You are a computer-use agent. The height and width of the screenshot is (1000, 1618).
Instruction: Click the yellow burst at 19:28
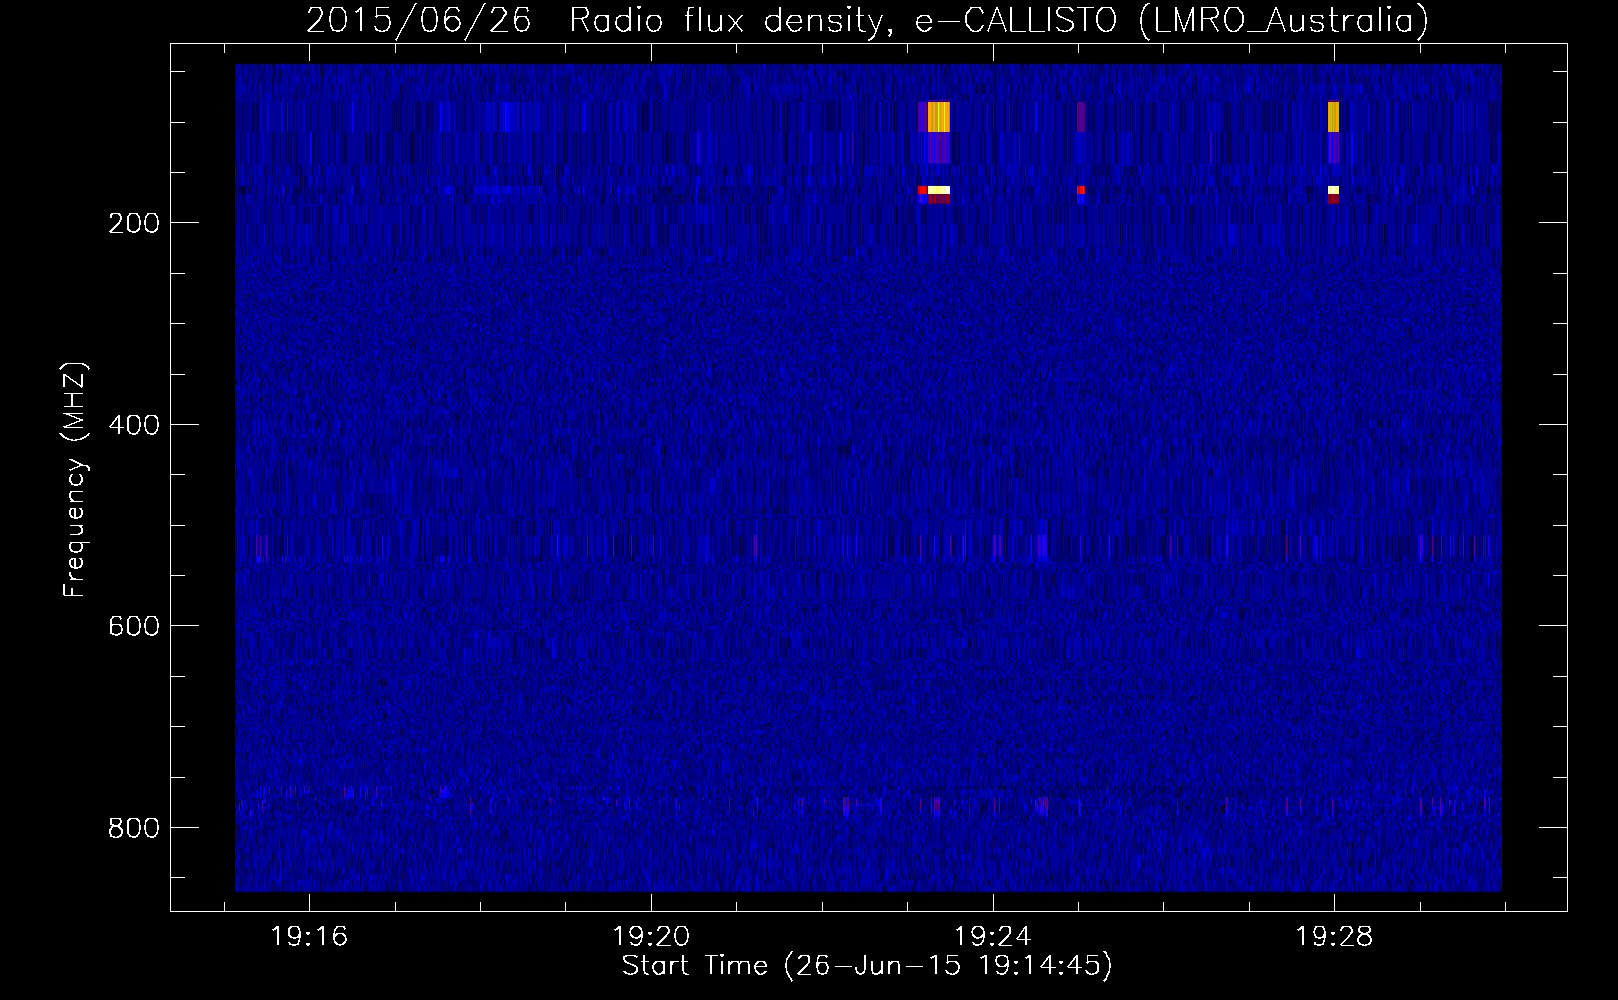tap(1333, 117)
